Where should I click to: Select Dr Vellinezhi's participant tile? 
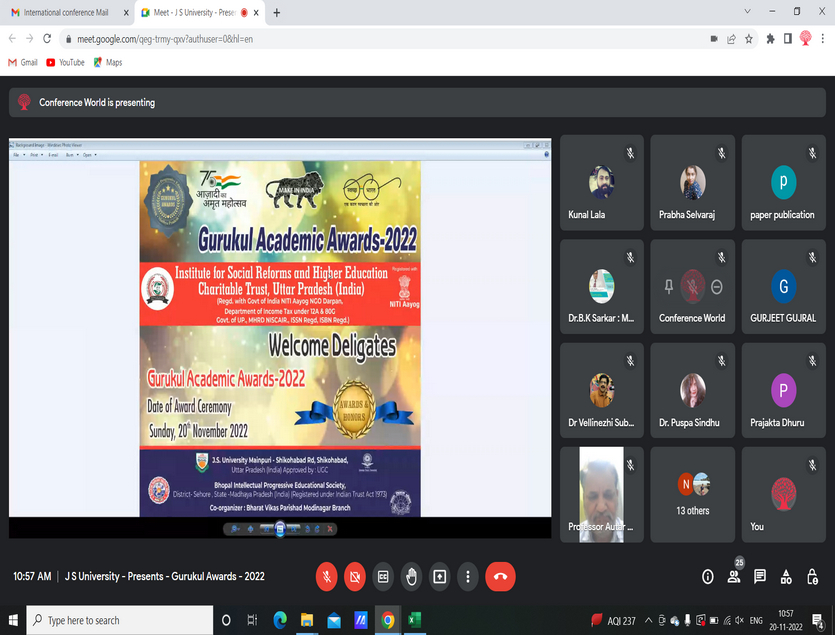(x=602, y=390)
